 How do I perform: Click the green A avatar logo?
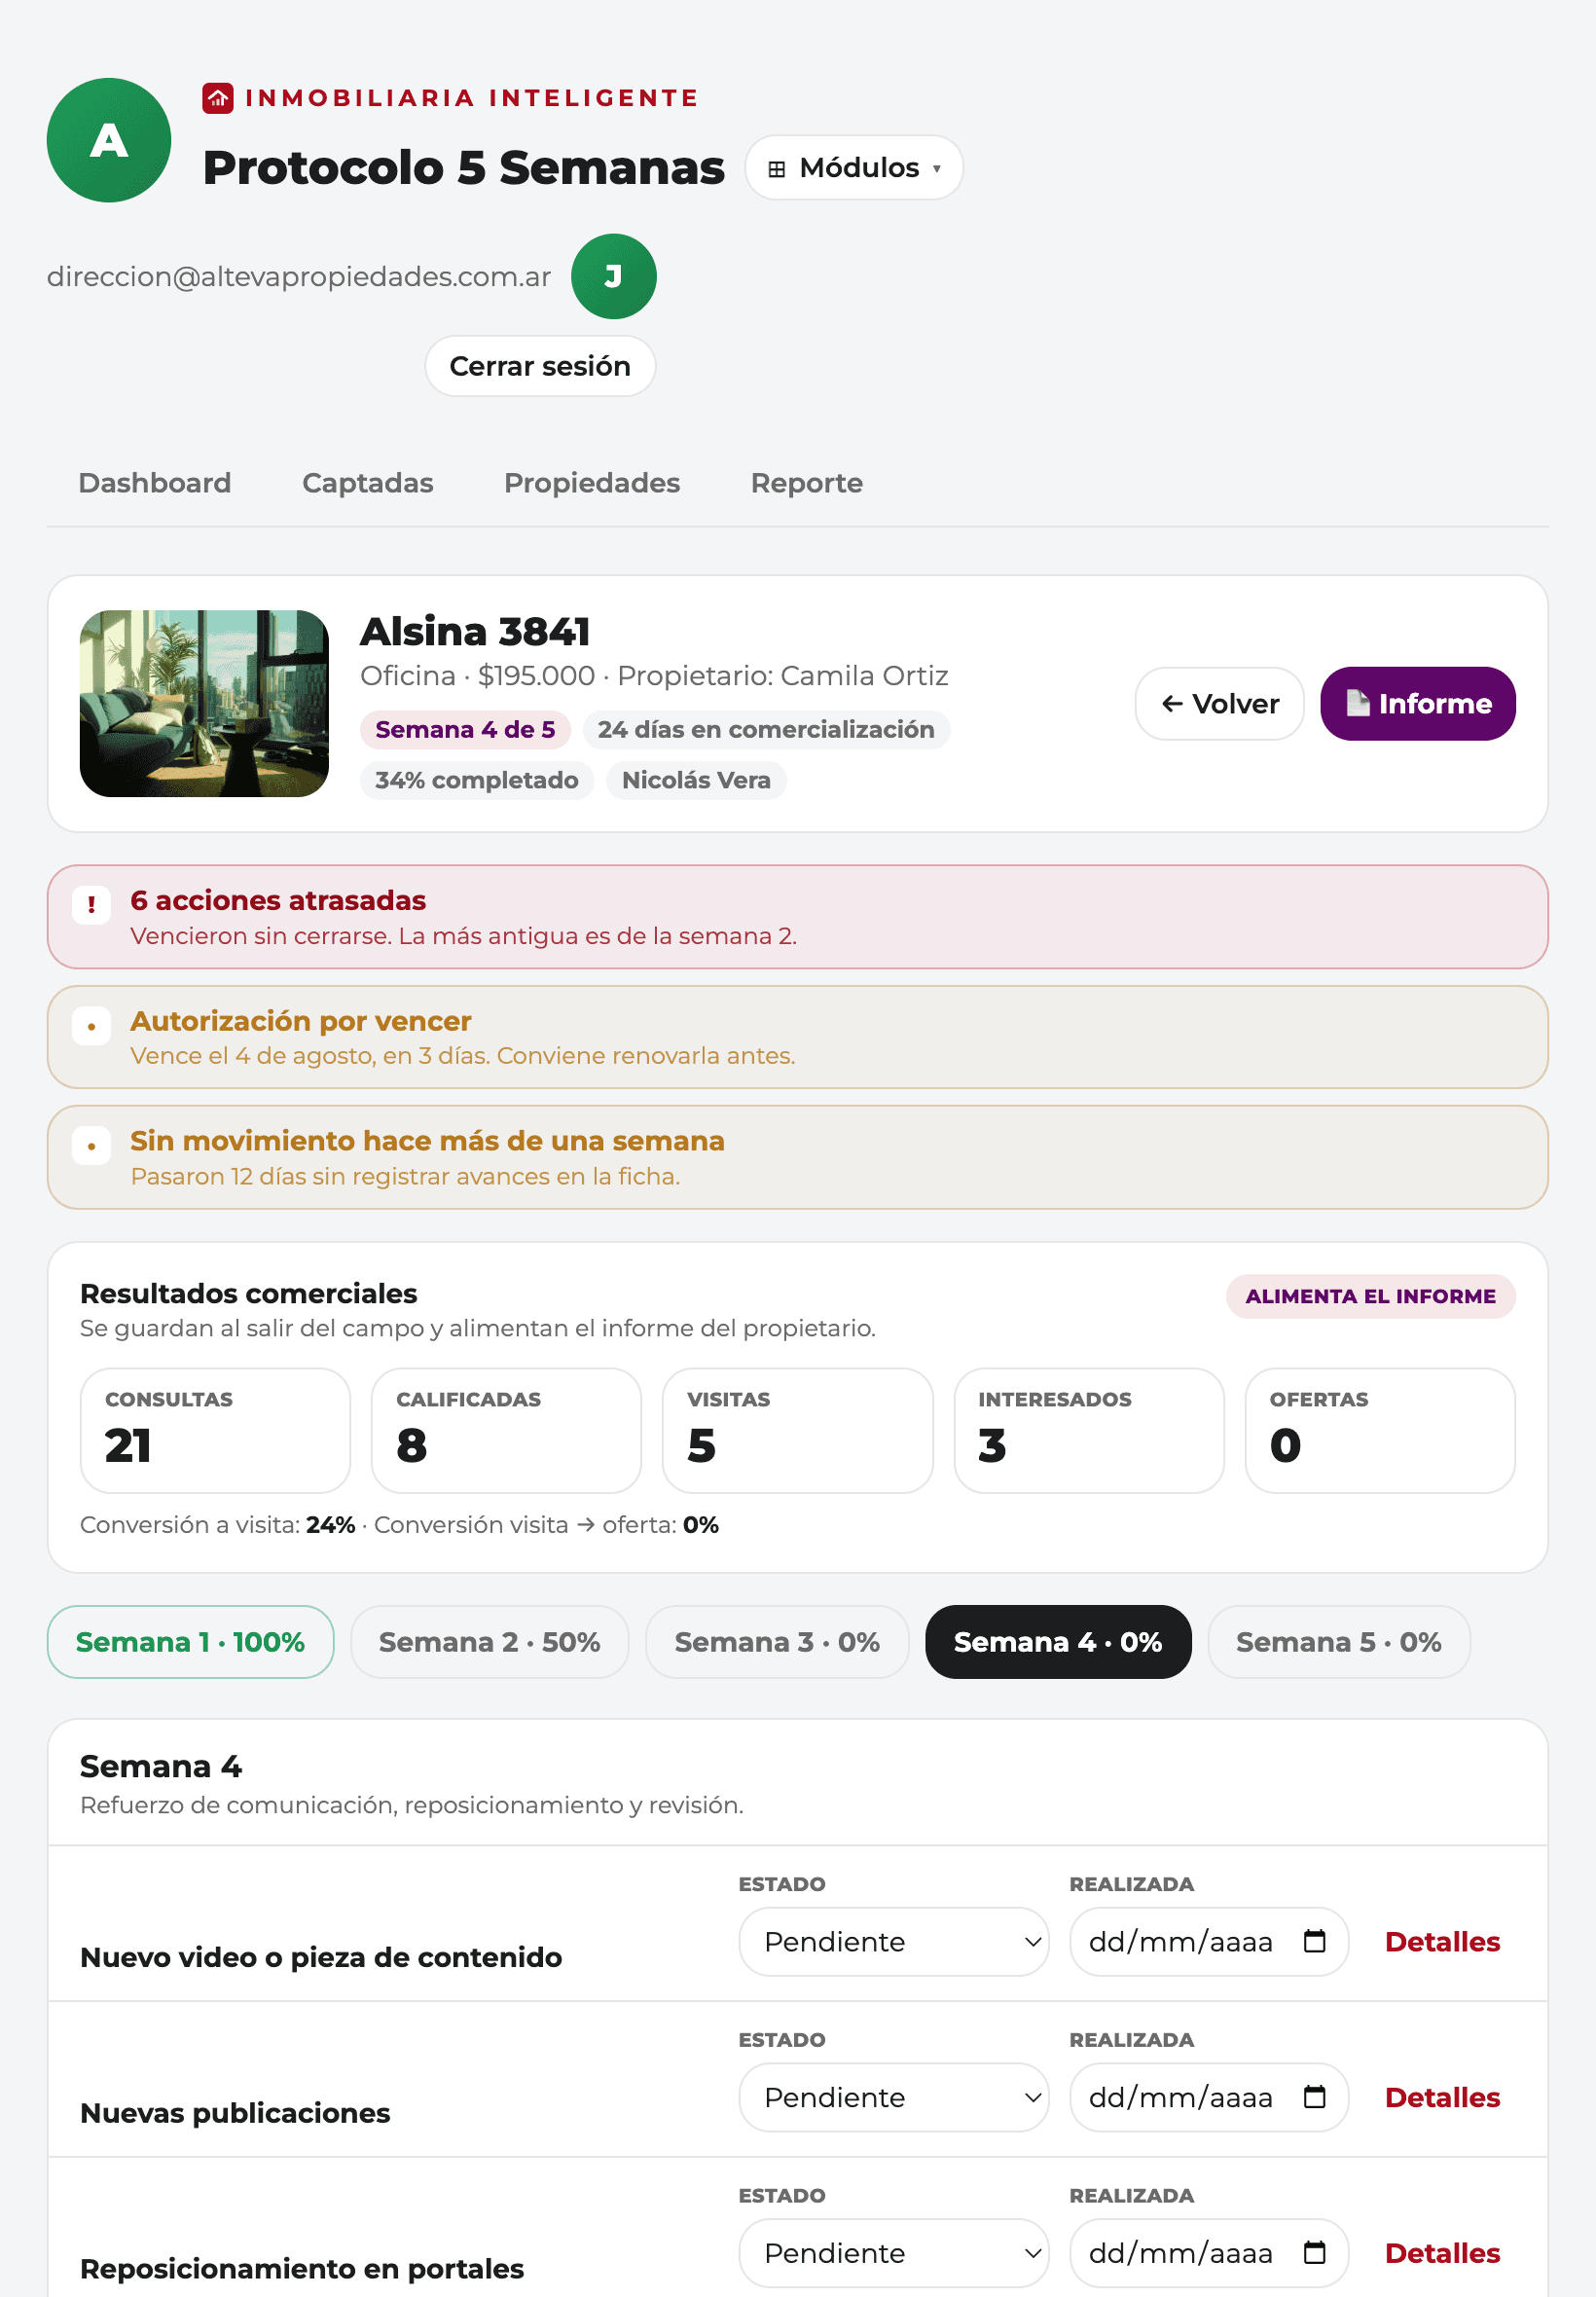click(108, 140)
